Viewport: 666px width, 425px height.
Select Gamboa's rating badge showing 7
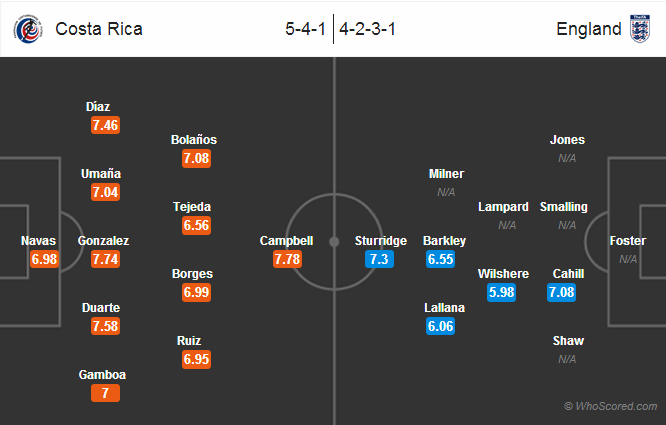(105, 393)
